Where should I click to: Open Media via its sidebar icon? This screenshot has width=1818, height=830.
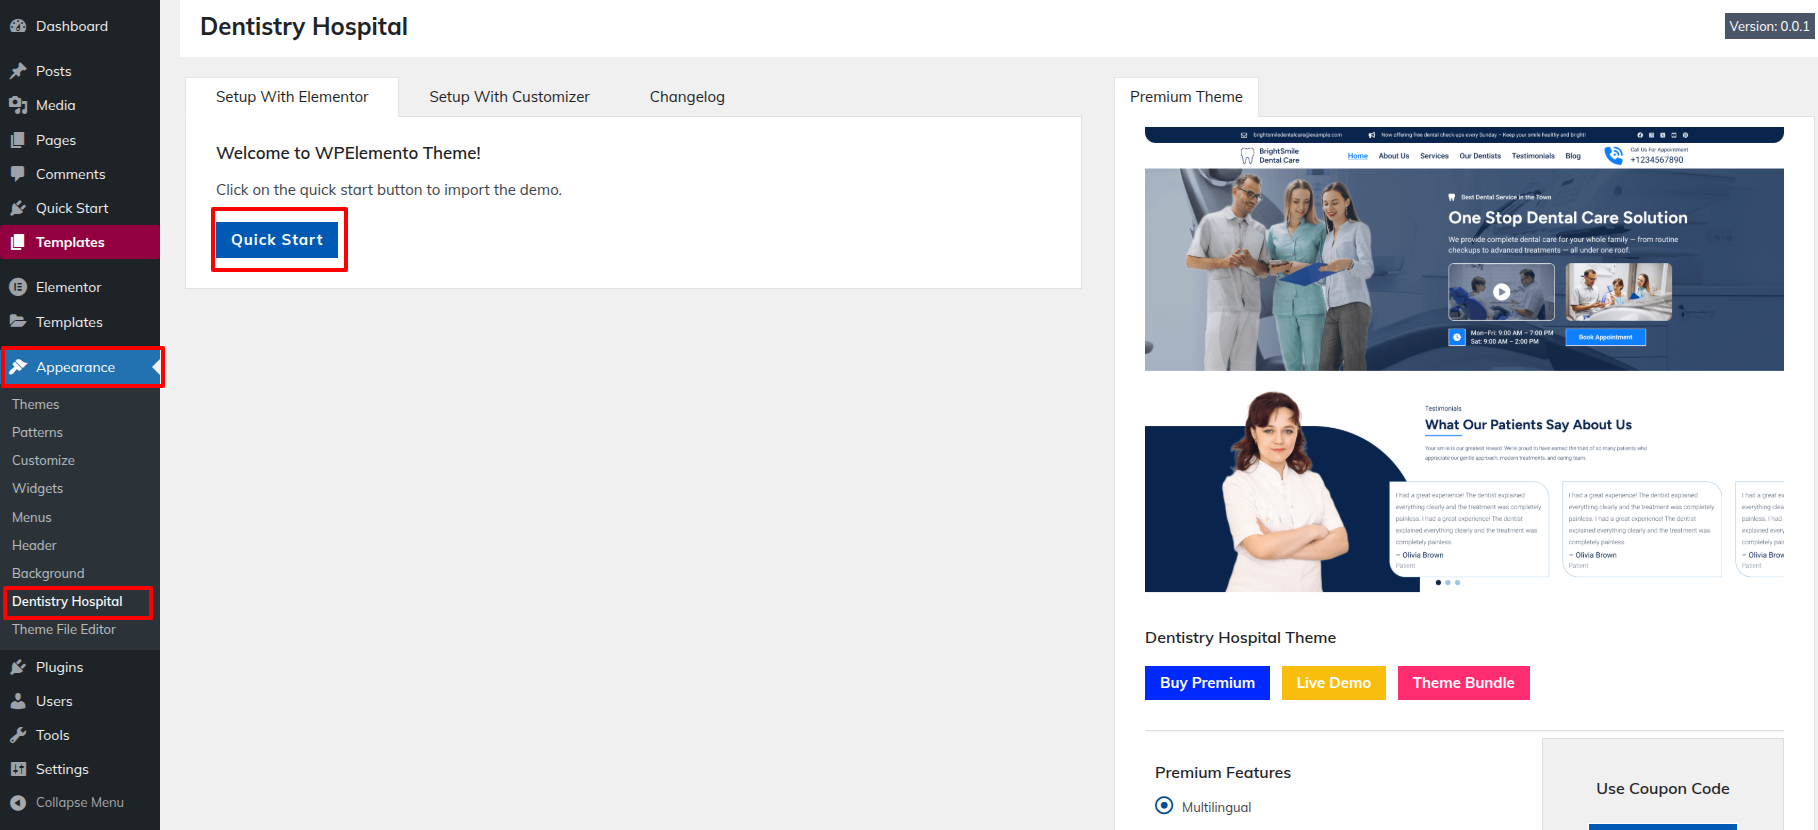pos(18,105)
